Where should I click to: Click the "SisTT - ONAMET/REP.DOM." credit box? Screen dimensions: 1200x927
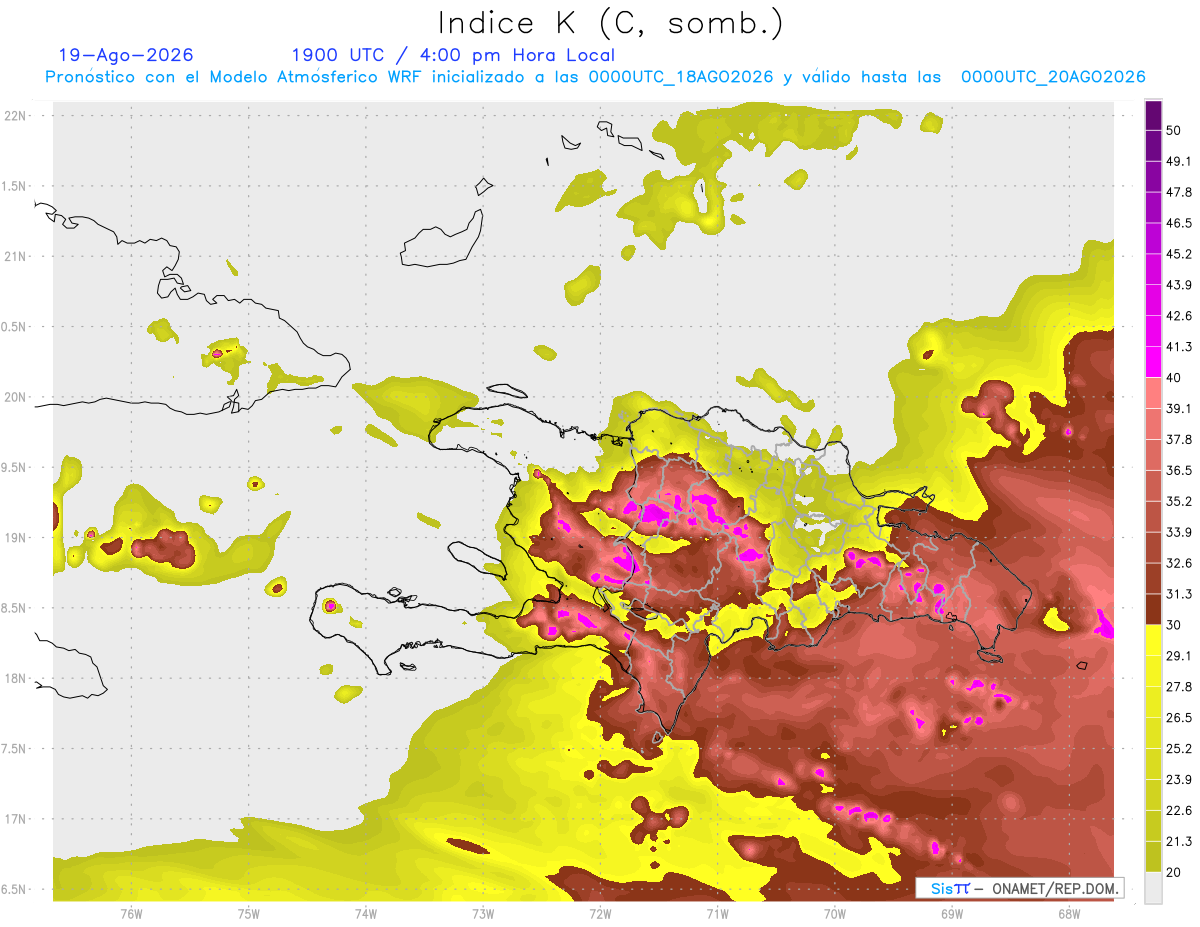1022,888
